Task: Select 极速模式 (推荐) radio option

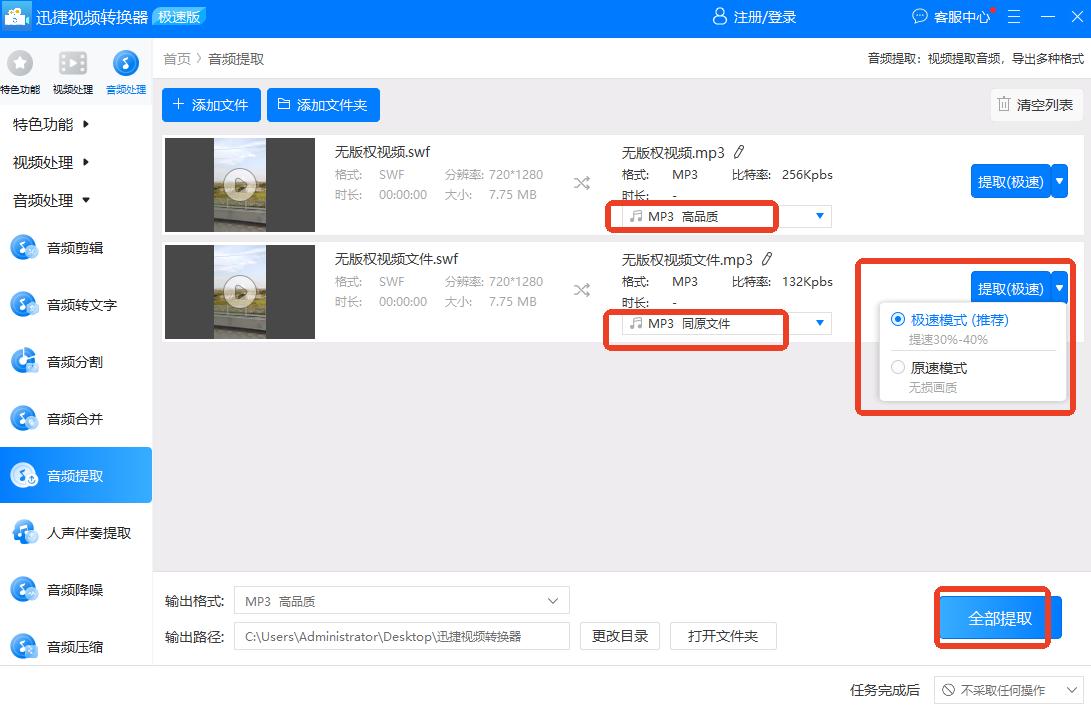Action: click(x=897, y=320)
